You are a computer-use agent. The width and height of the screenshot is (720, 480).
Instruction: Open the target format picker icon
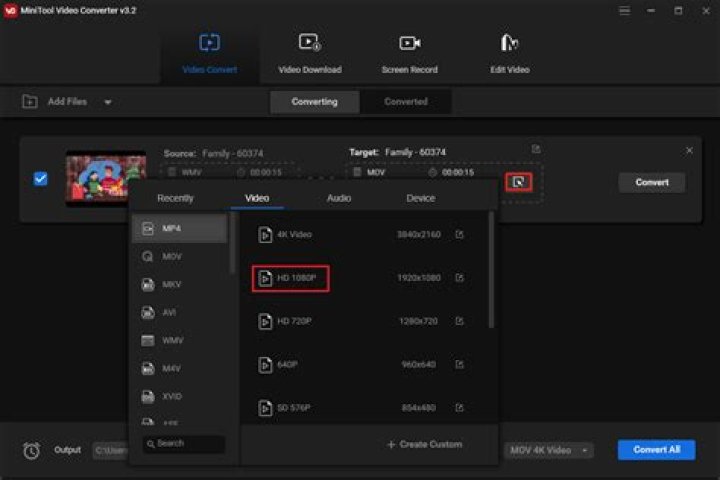click(518, 182)
